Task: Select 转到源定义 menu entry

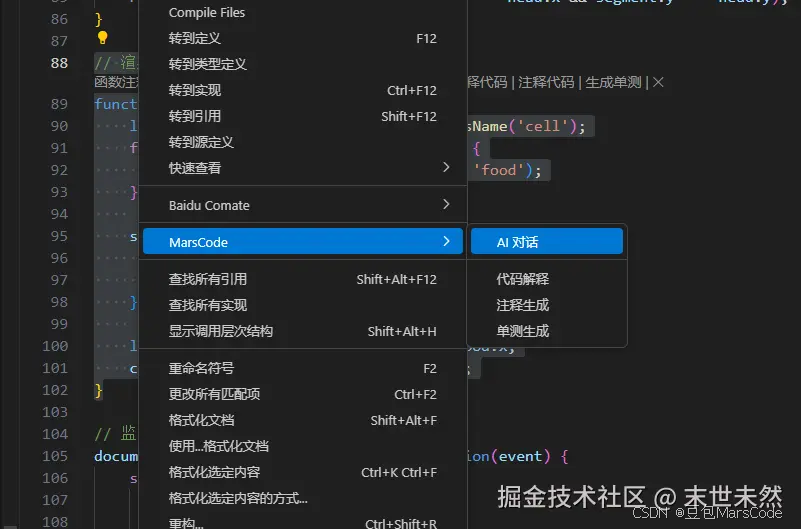Action: 303,142
